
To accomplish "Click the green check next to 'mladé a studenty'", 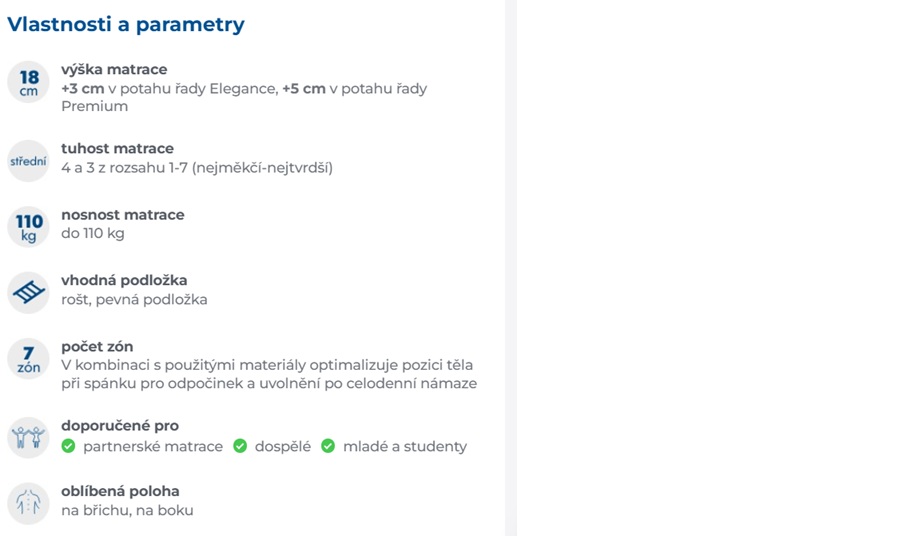I will [x=328, y=446].
